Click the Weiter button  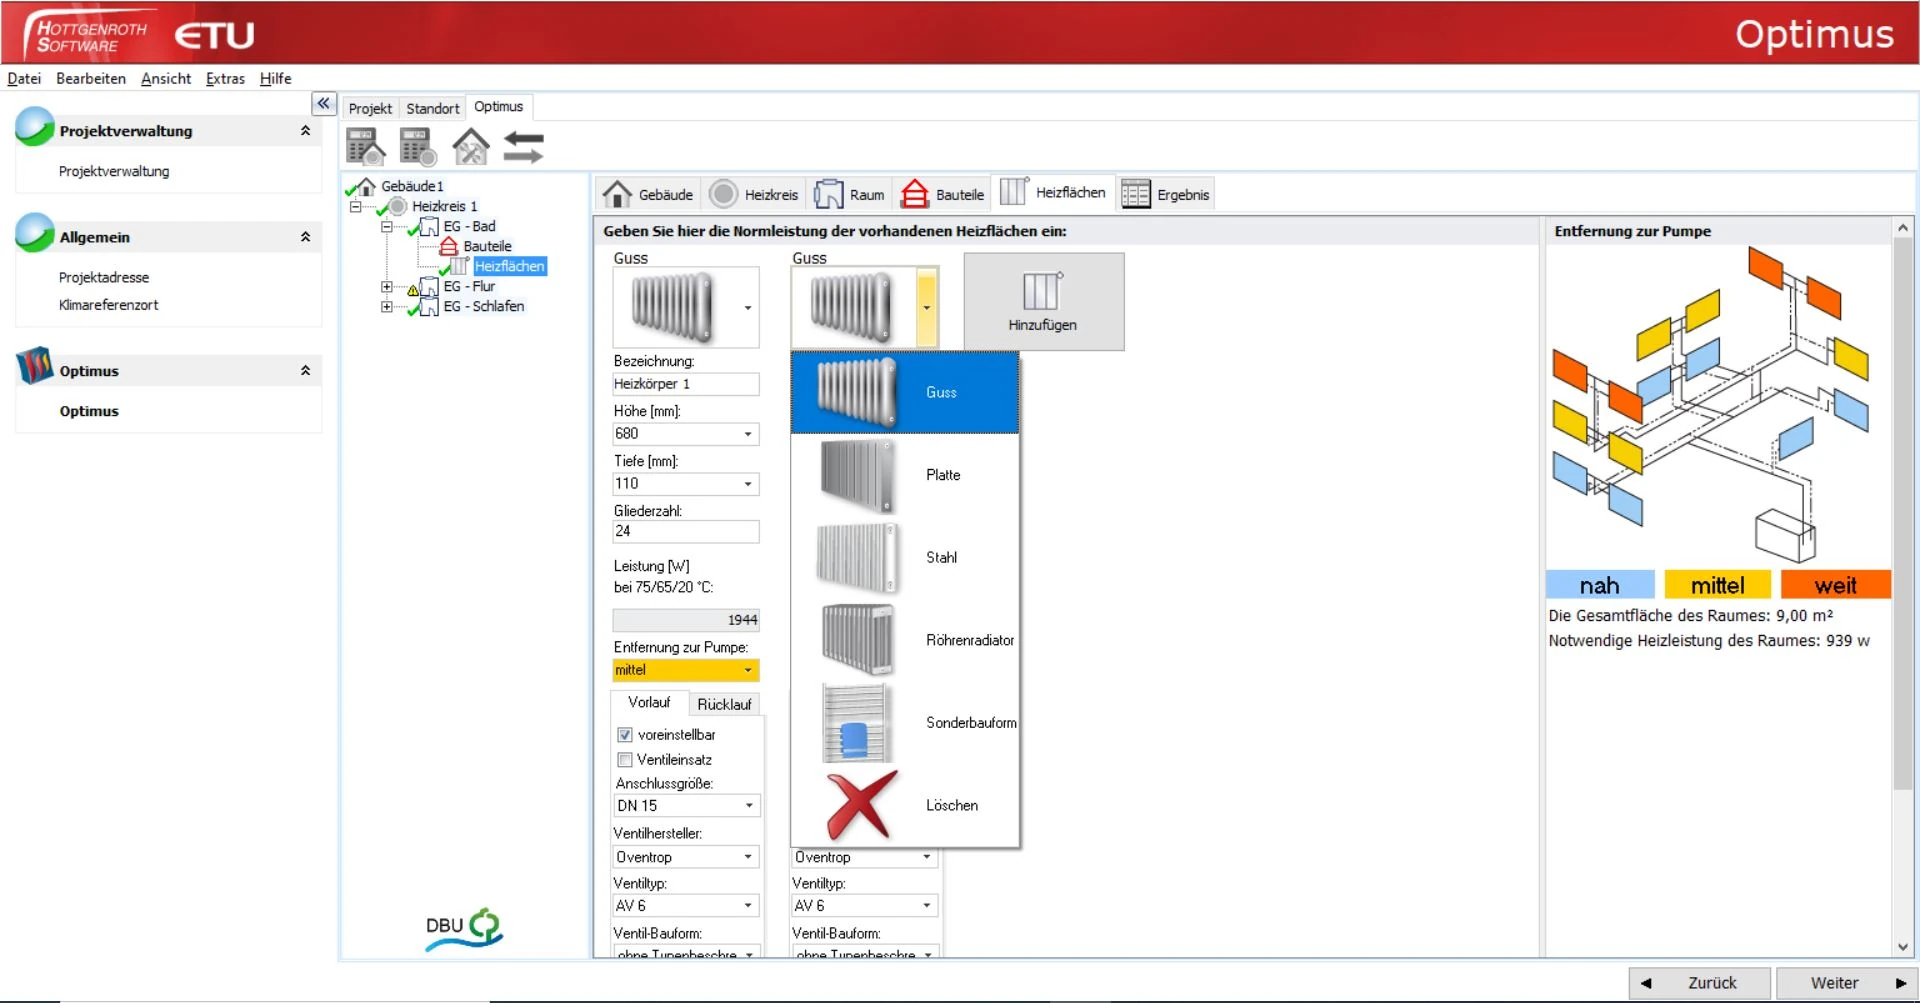(x=1846, y=983)
